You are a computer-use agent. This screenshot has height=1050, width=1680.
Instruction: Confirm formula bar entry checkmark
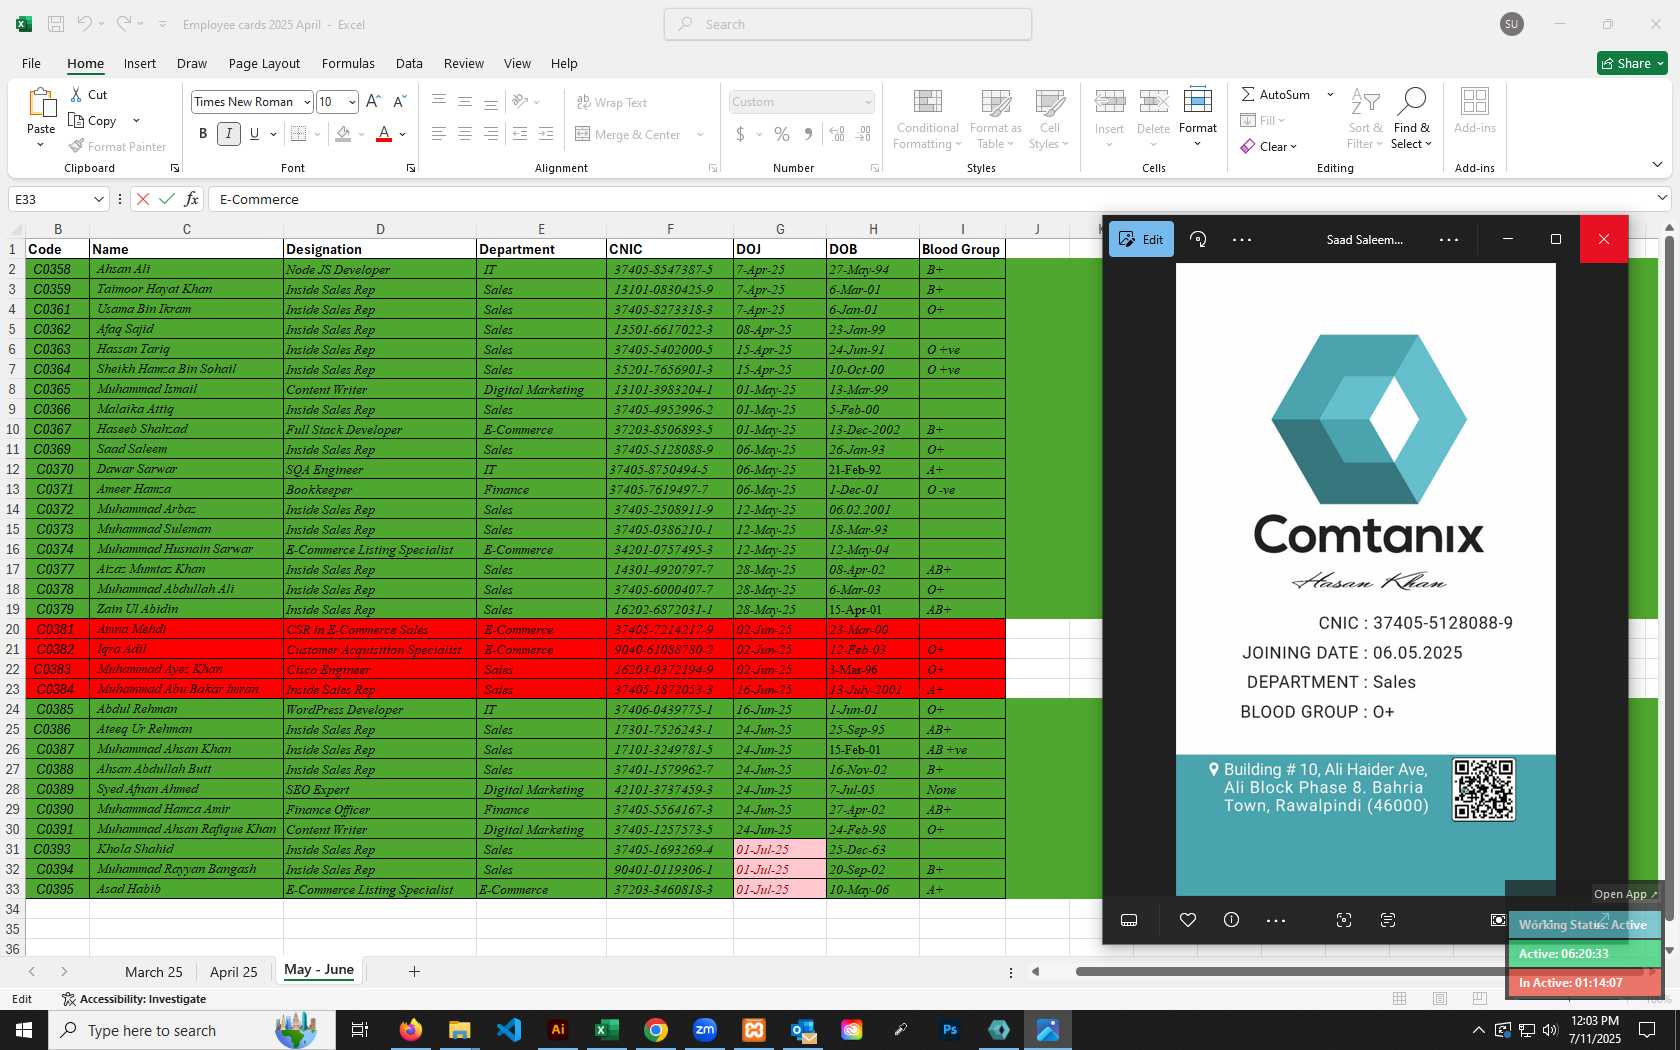coord(167,199)
